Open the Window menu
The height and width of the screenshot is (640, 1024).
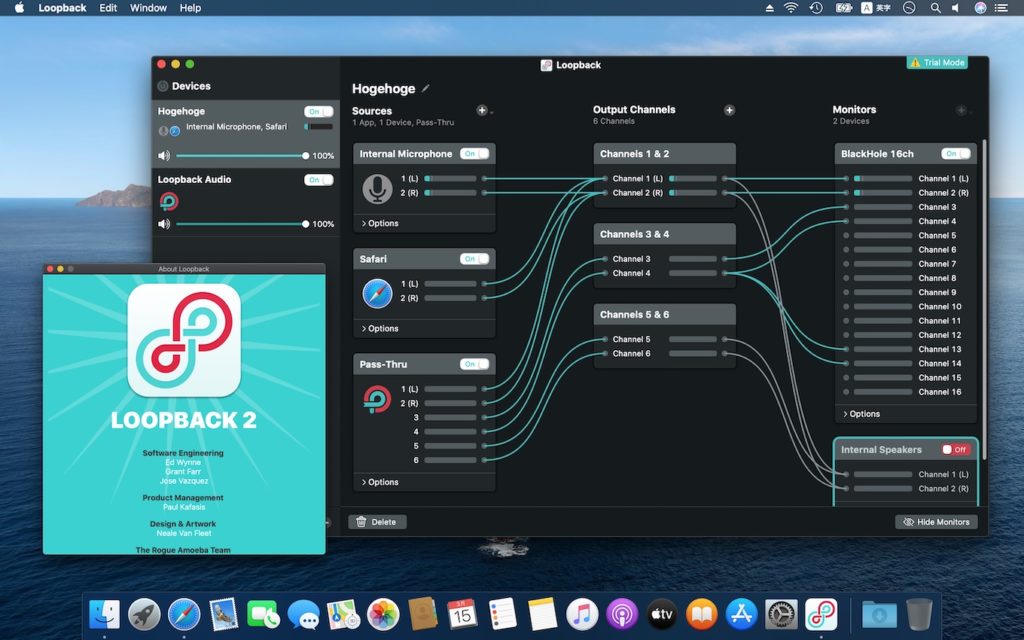[x=148, y=8]
